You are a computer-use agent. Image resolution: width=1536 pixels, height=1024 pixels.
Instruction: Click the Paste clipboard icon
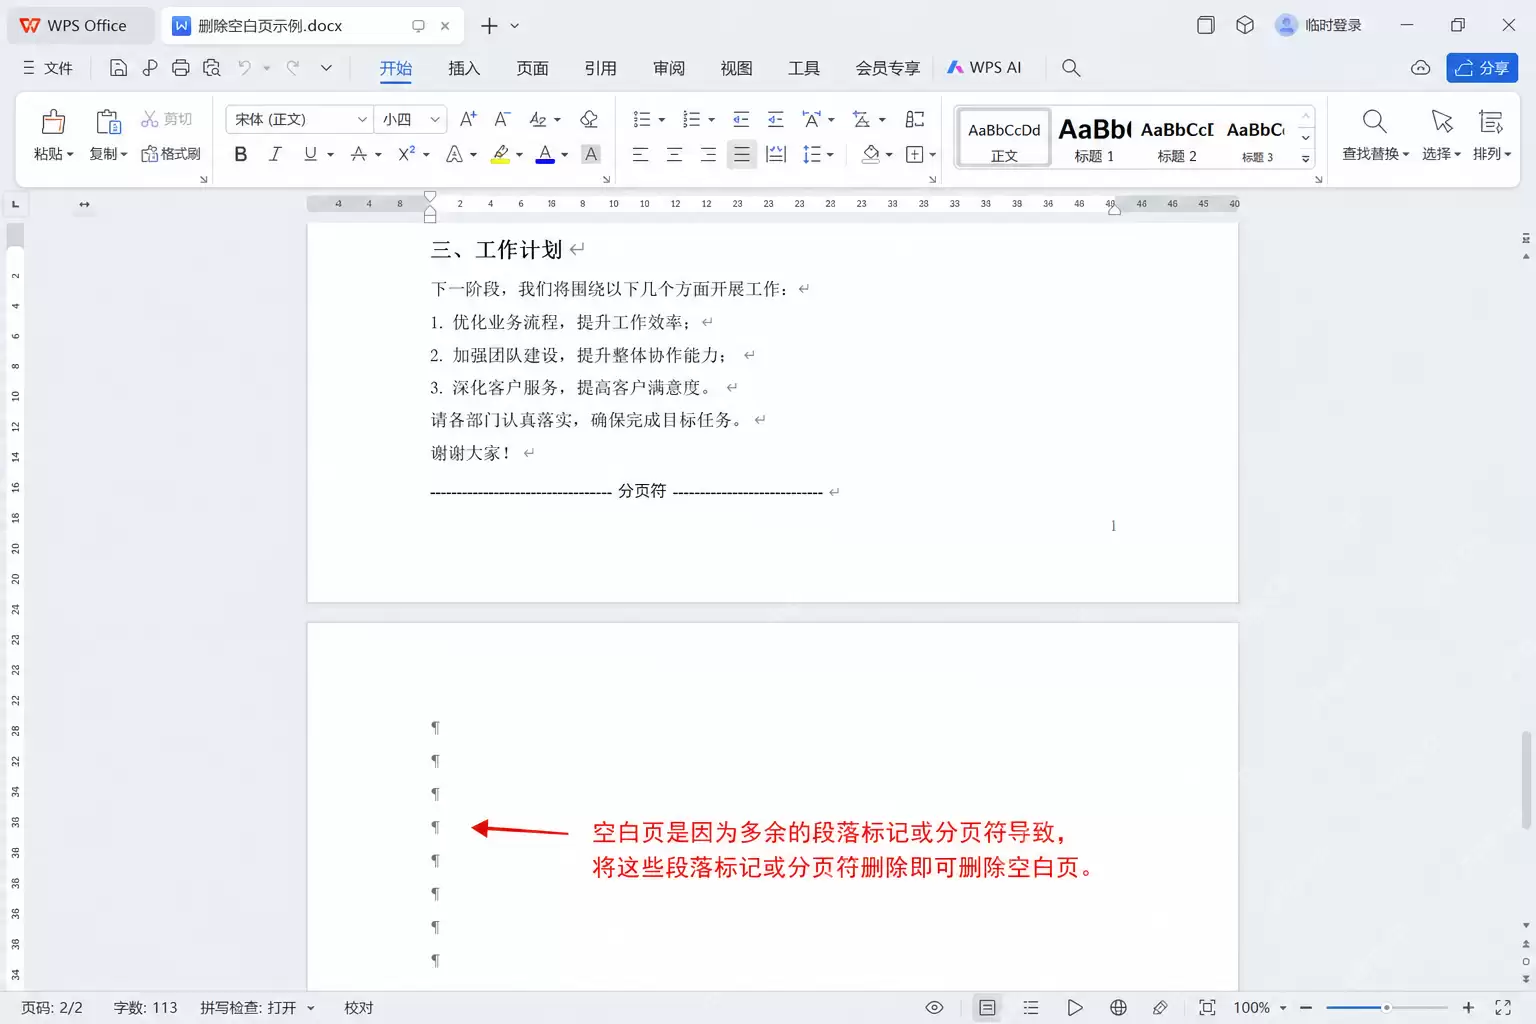point(53,122)
